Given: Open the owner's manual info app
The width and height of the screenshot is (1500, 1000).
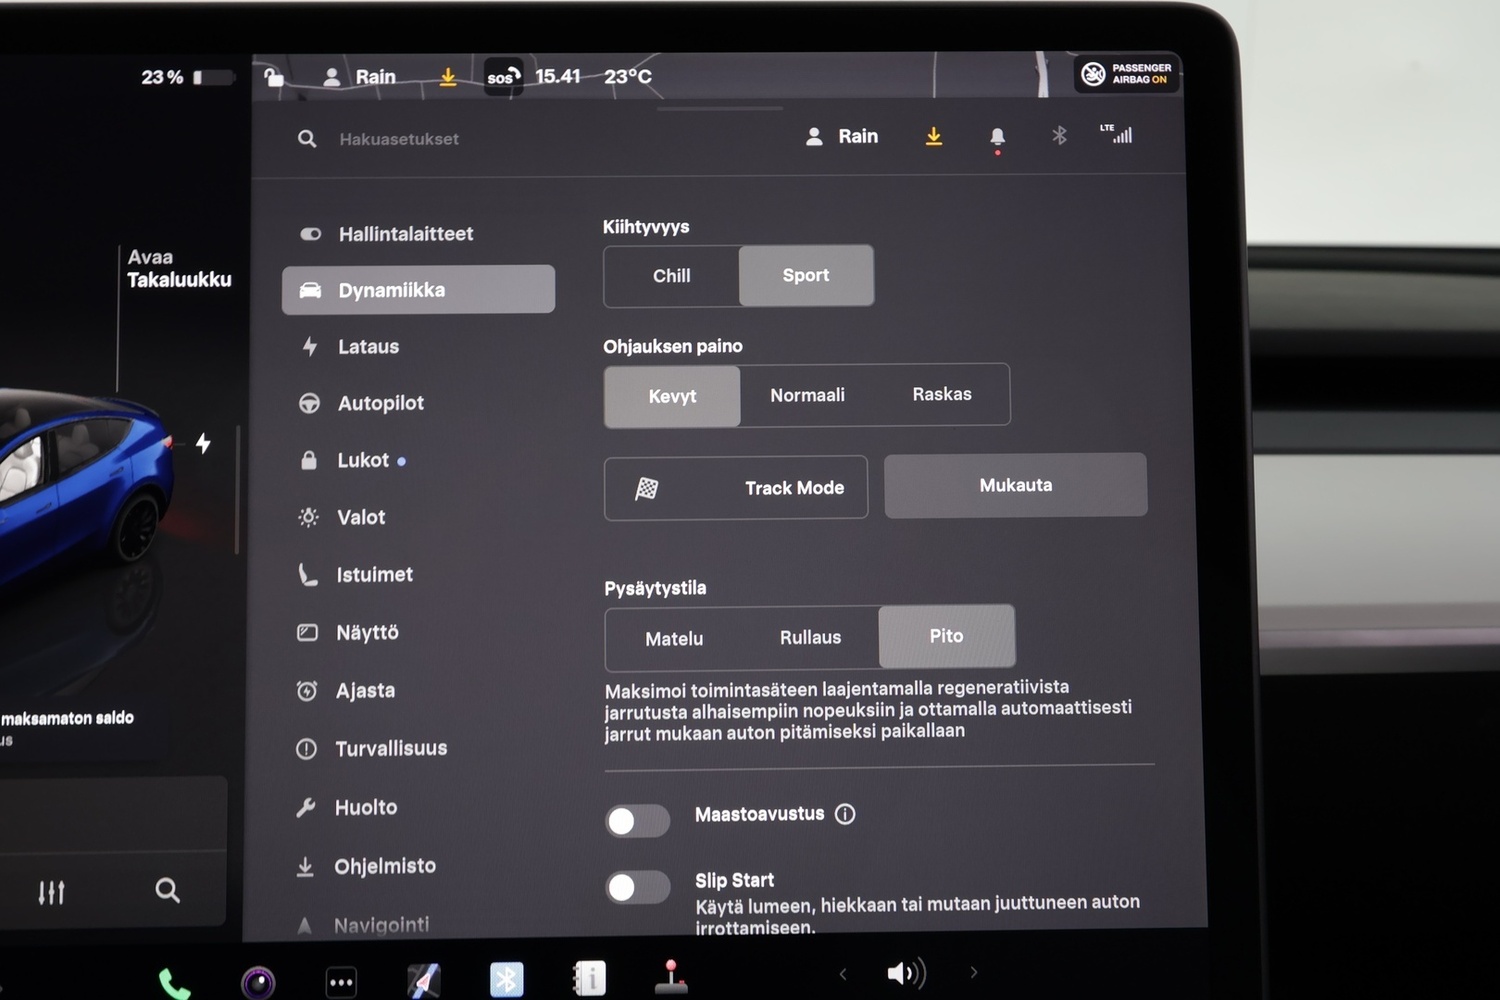Looking at the screenshot, I should [x=589, y=978].
